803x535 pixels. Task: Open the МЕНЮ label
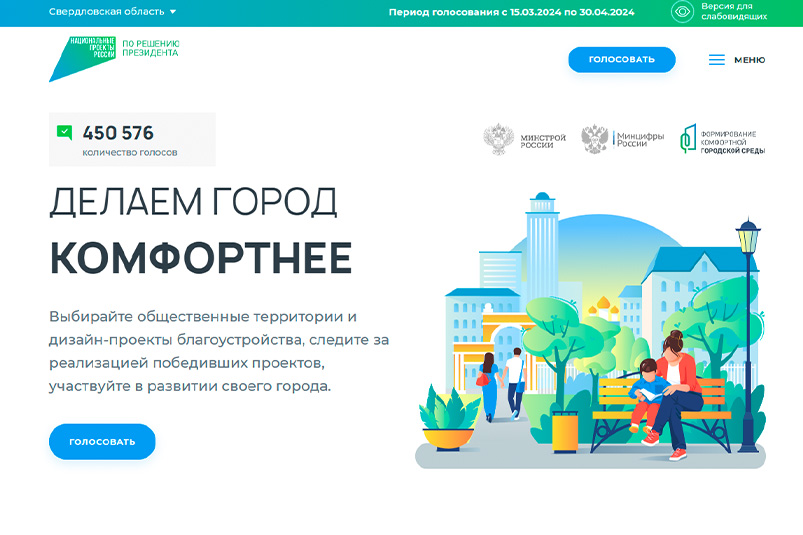coord(749,60)
